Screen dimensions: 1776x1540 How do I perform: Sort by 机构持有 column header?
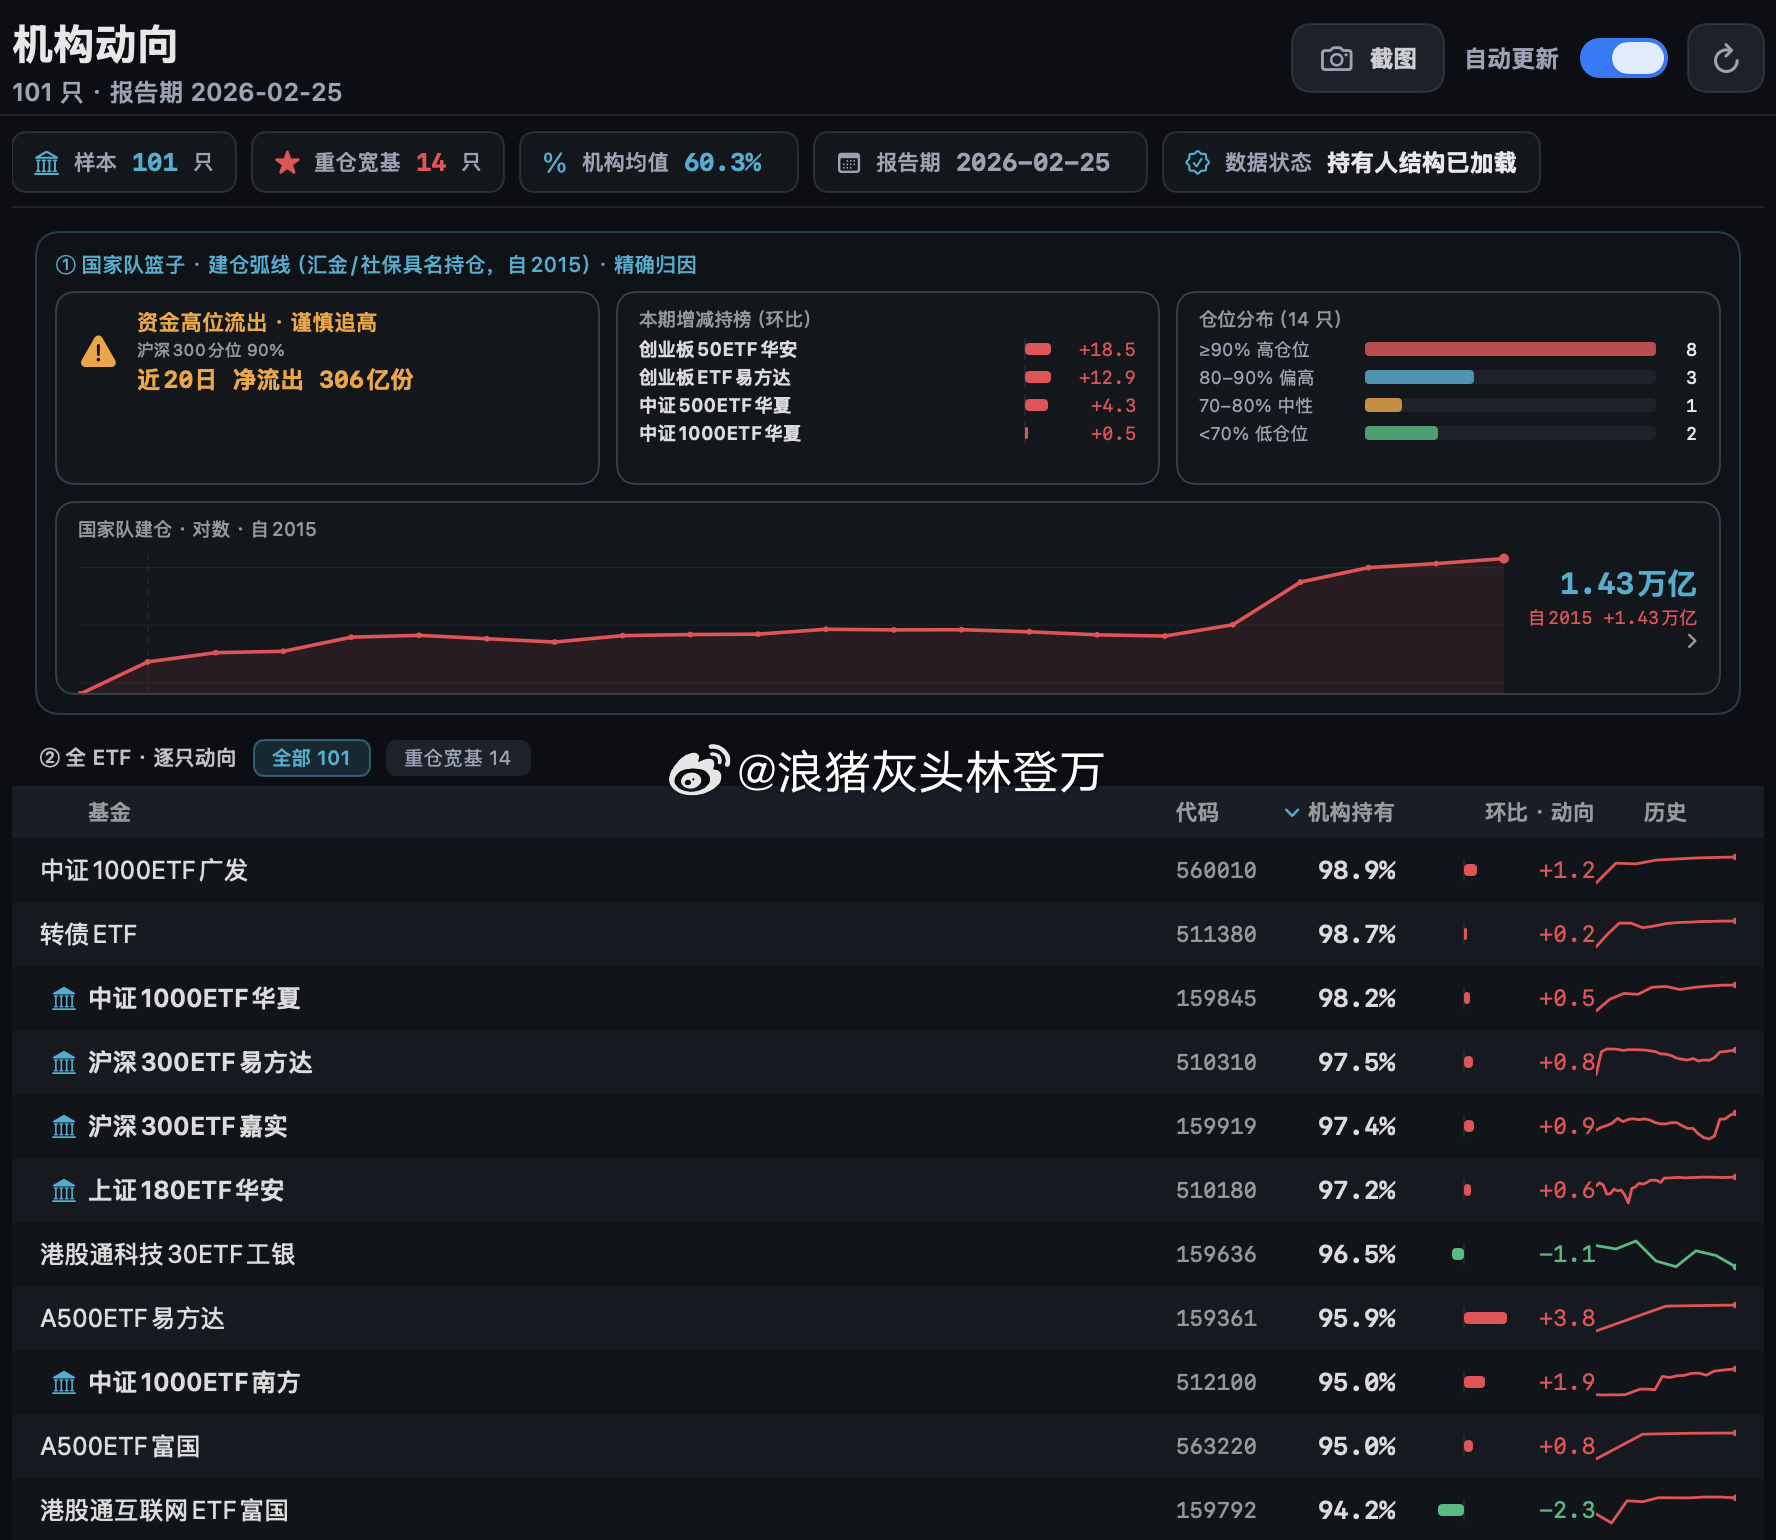pyautogui.click(x=1339, y=812)
